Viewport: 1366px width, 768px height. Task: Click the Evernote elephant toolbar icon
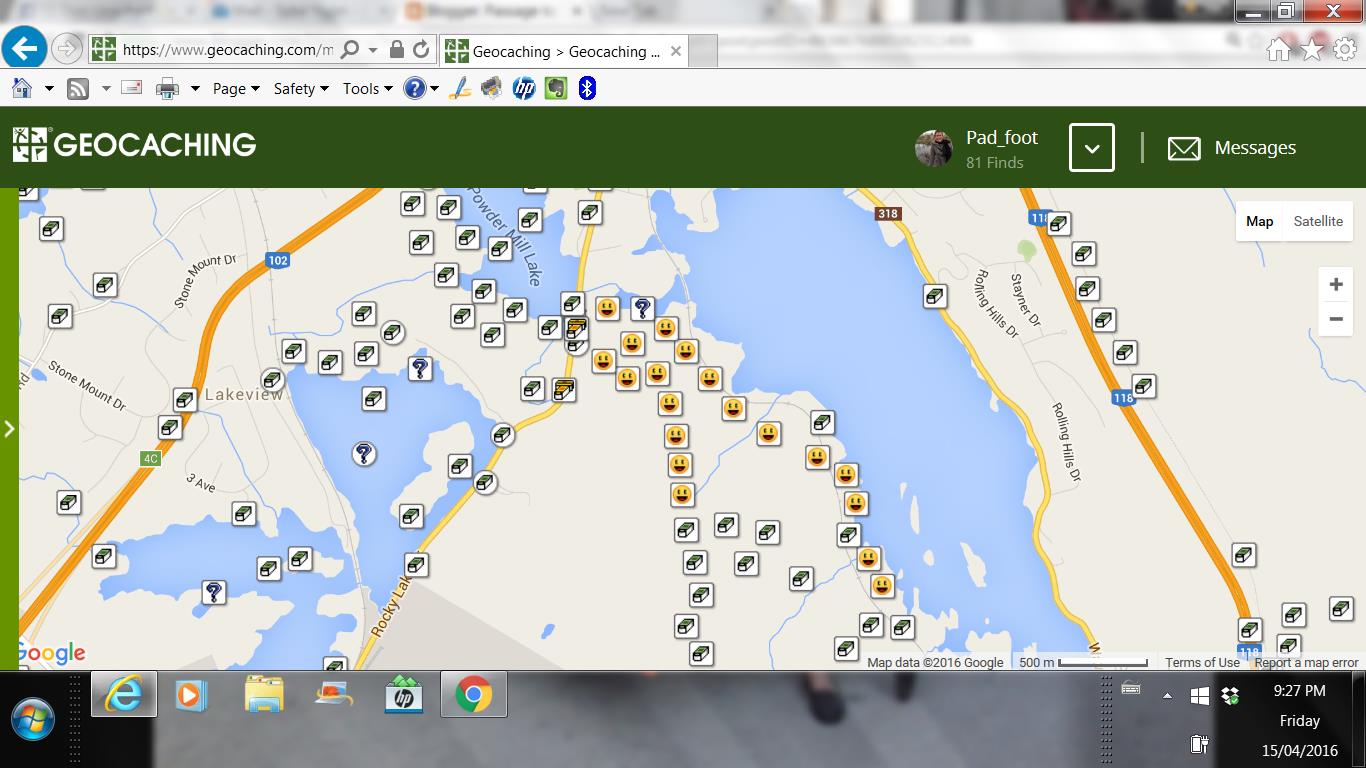tap(556, 89)
